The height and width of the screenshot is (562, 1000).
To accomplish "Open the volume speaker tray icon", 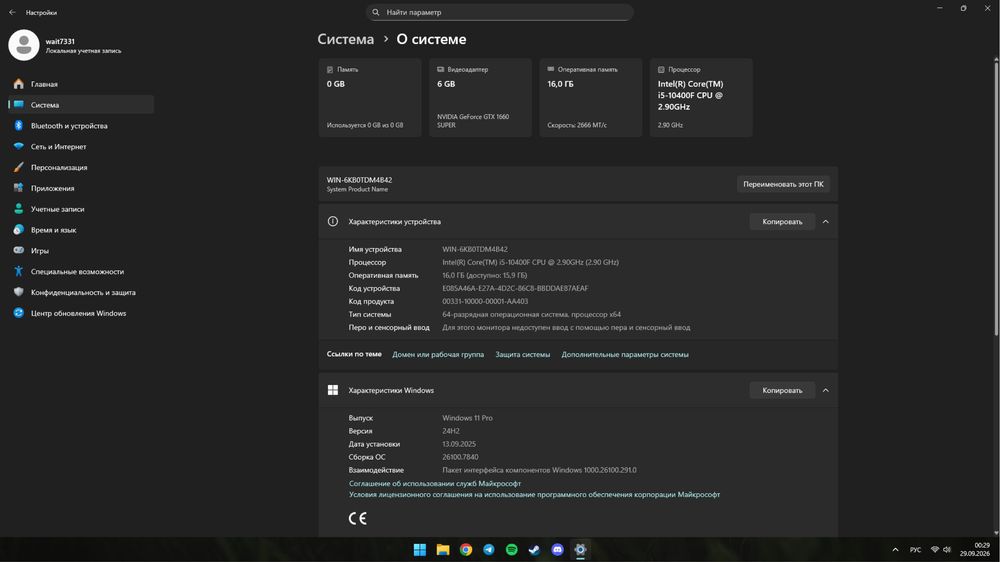I will 947,550.
